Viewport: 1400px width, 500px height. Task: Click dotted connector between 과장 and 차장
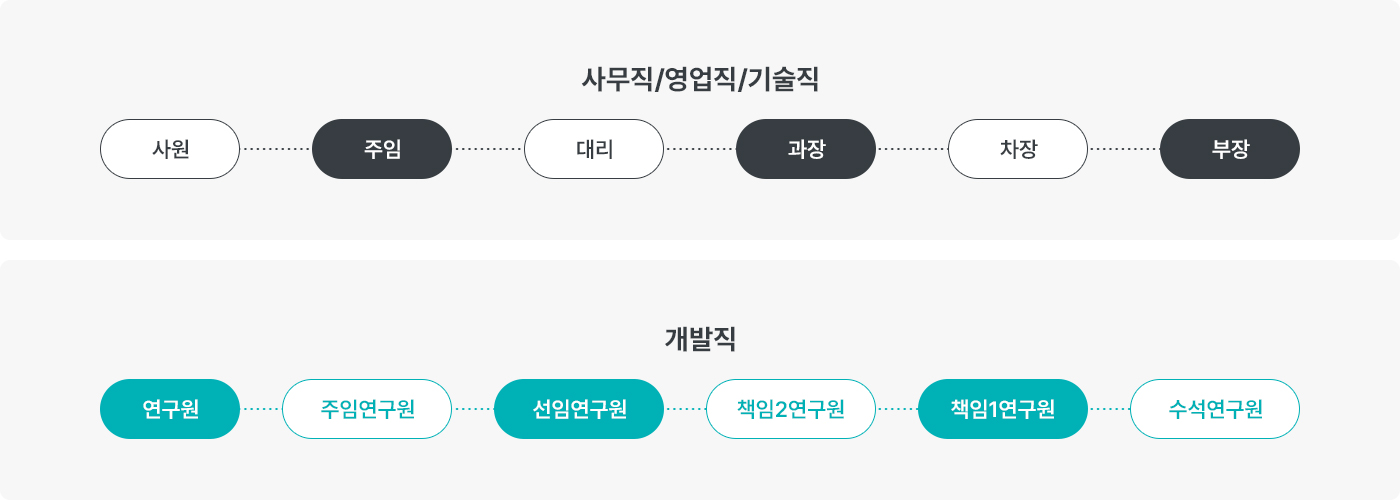[x=912, y=149]
